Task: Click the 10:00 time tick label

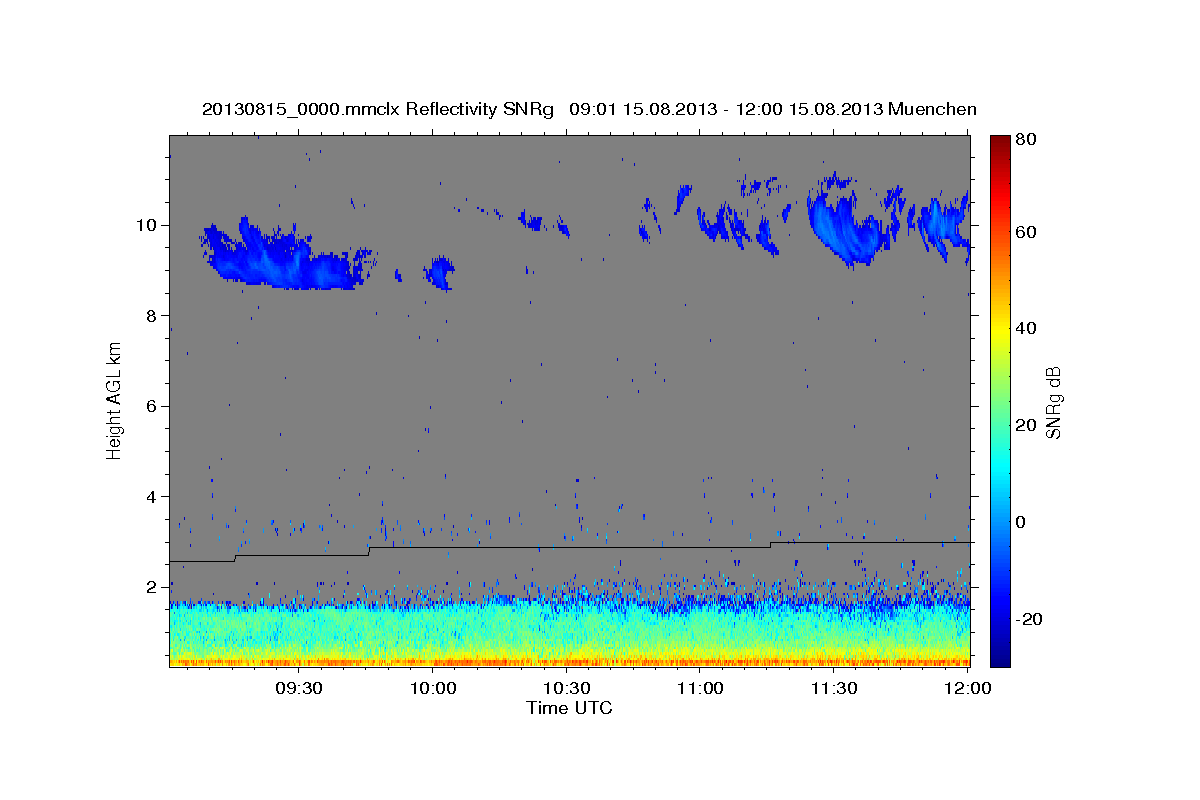Action: click(x=433, y=689)
